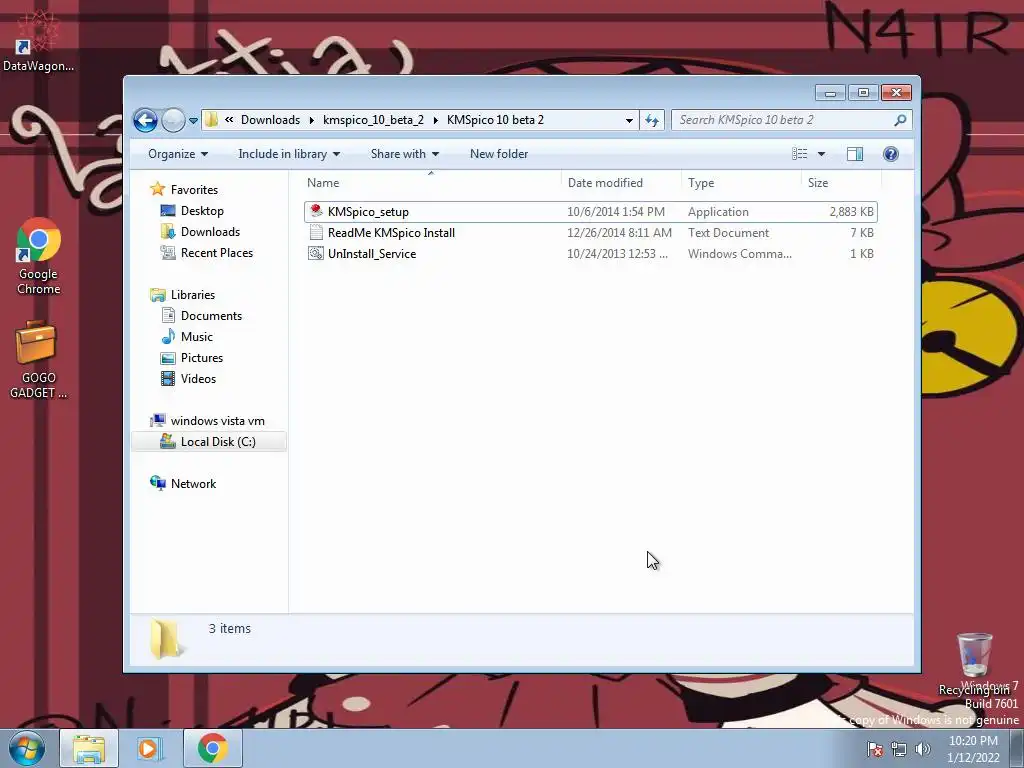Click the GOGO GADGET briefcase desktop icon
The width and height of the screenshot is (1024, 768).
38,359
